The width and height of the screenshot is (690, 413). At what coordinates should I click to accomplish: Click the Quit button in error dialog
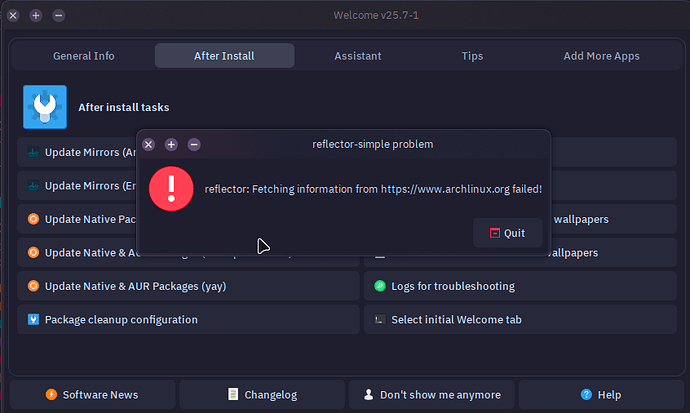(x=508, y=233)
